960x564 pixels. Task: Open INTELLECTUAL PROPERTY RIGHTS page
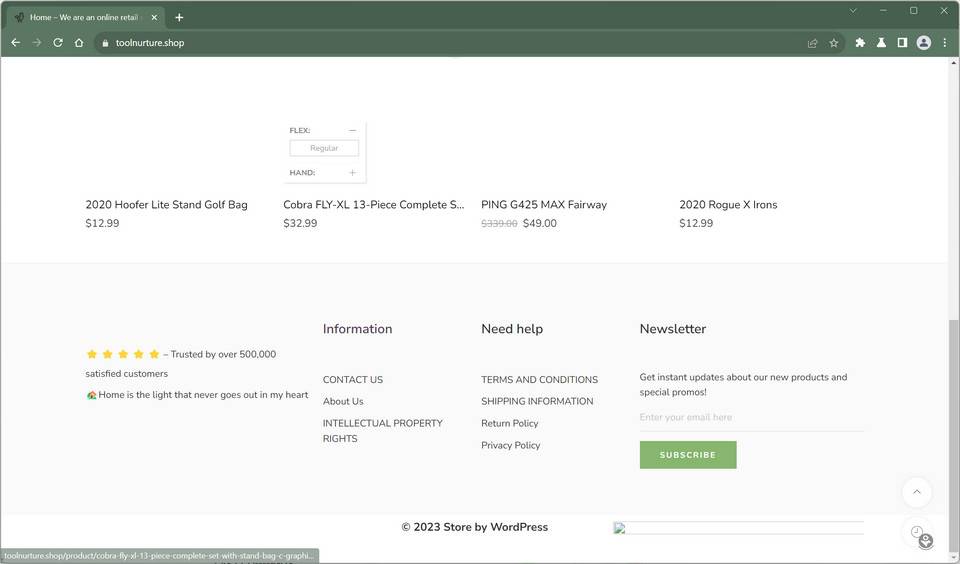tap(383, 431)
